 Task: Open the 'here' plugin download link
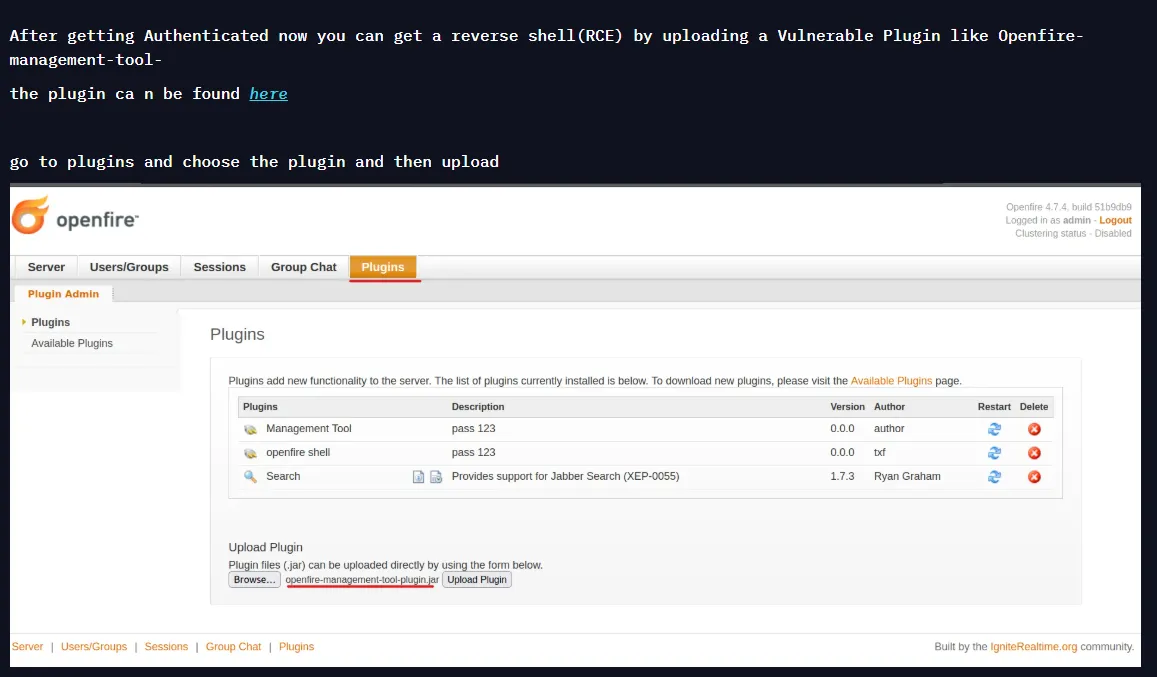pyautogui.click(x=269, y=94)
